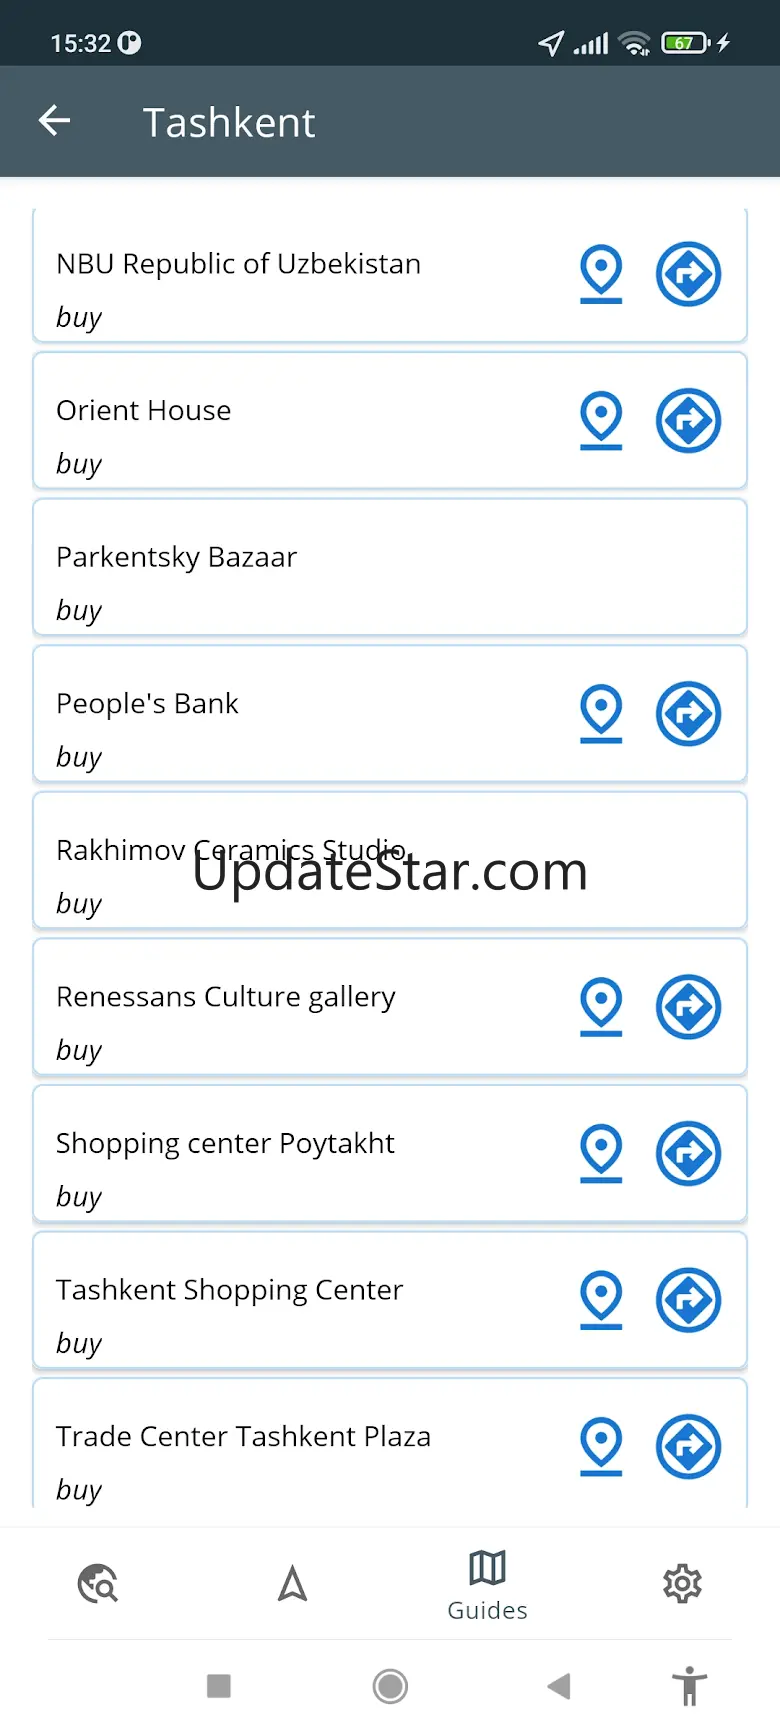The width and height of the screenshot is (780, 1733).
Task: Show People's Bank location pin
Action: [601, 714]
